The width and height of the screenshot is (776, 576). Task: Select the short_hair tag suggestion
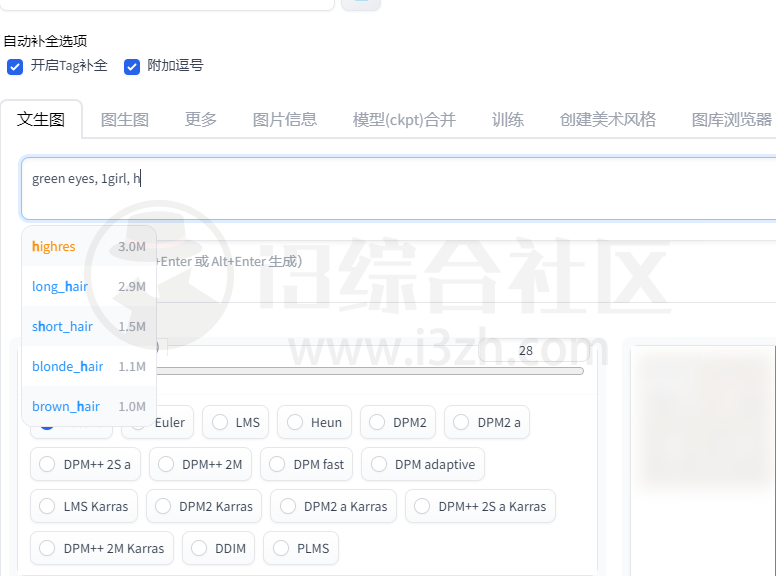pyautogui.click(x=89, y=327)
